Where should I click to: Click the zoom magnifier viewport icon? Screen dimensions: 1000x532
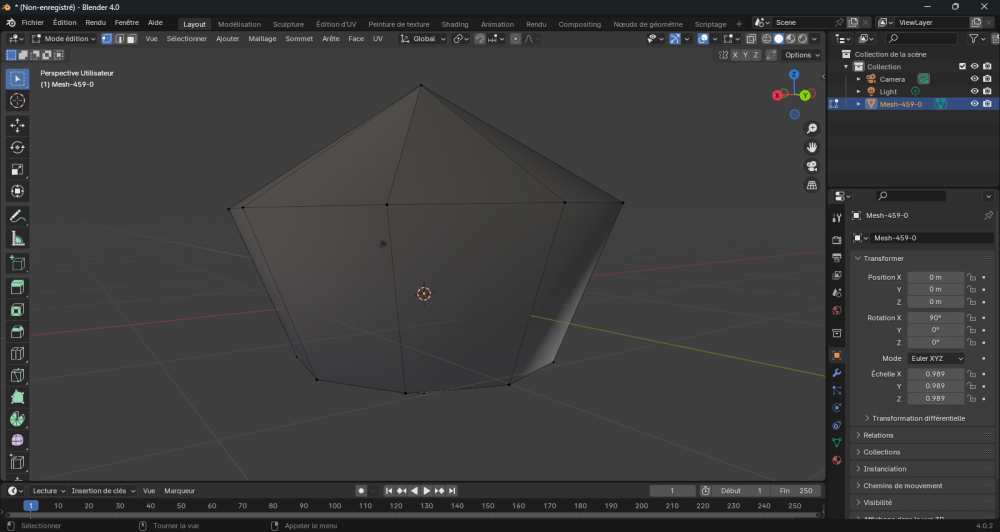pyautogui.click(x=812, y=129)
